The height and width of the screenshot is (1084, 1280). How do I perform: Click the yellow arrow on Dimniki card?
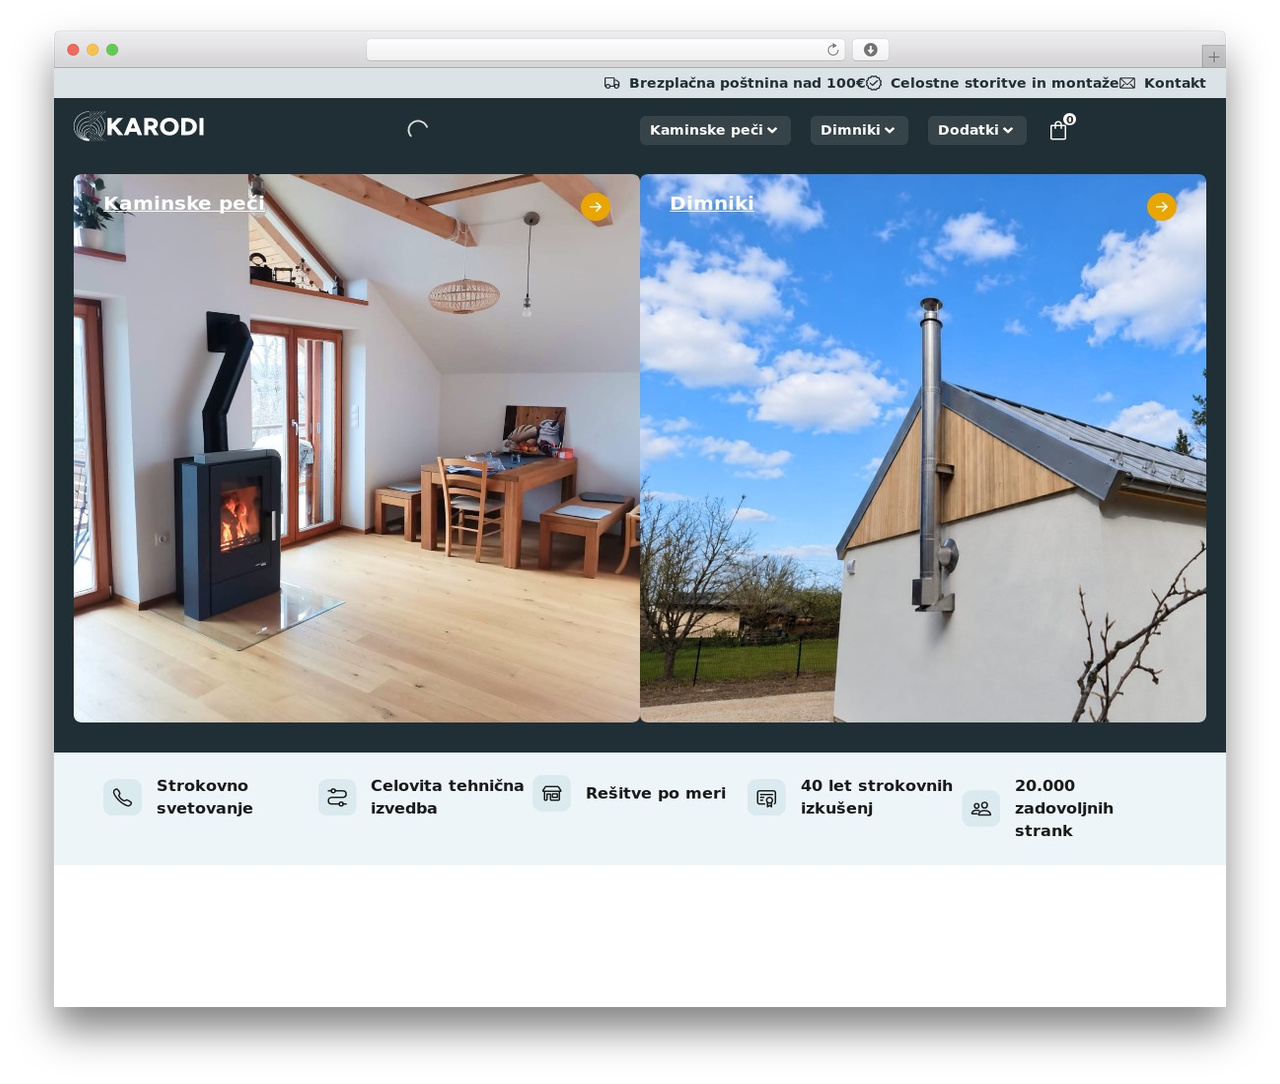1162,206
